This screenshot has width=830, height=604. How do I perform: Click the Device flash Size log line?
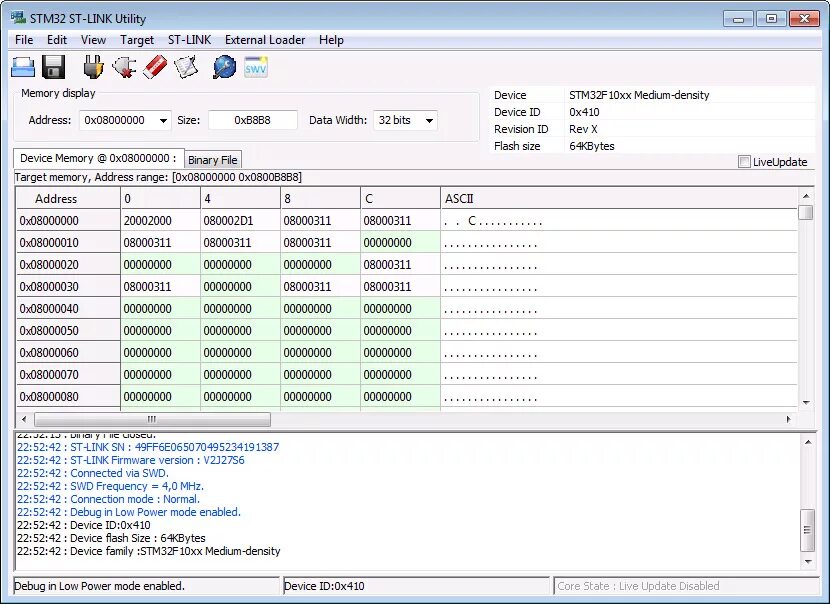point(111,538)
